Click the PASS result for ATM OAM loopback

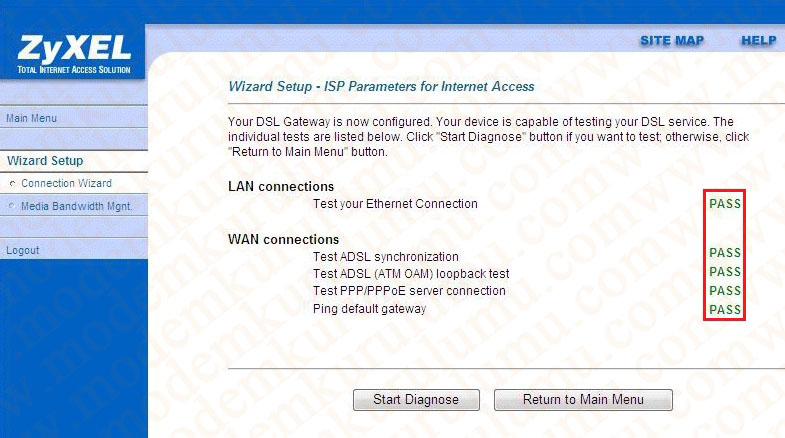pyautogui.click(x=725, y=272)
